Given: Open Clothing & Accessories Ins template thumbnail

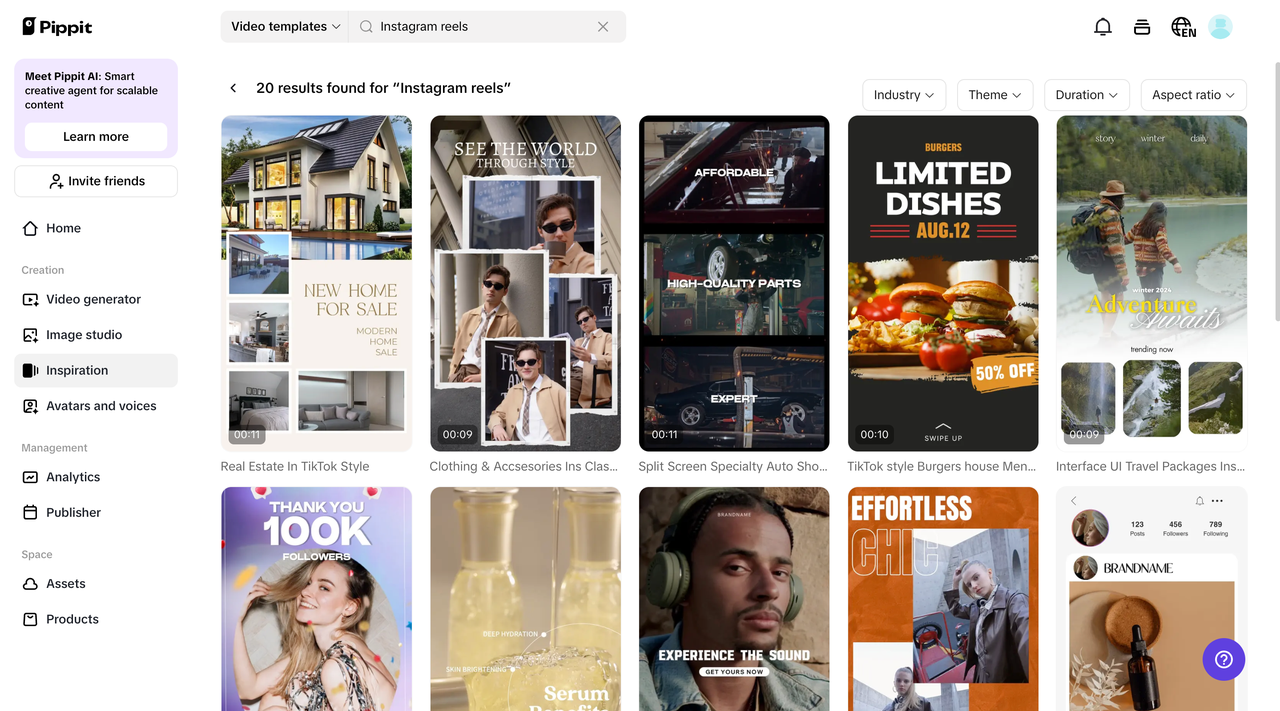Looking at the screenshot, I should 525,283.
